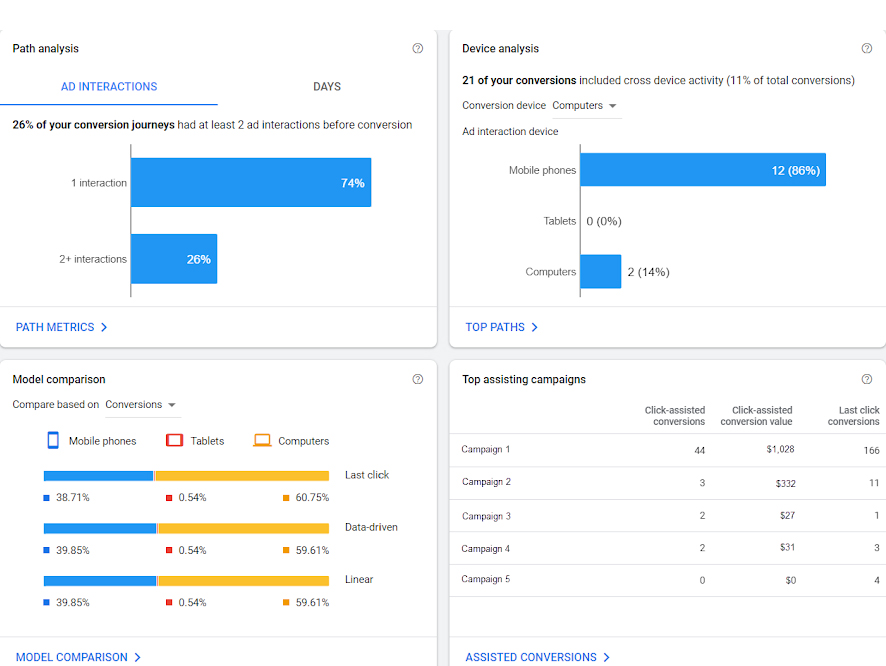
Task: Click the Last click model bar
Action: click(186, 476)
